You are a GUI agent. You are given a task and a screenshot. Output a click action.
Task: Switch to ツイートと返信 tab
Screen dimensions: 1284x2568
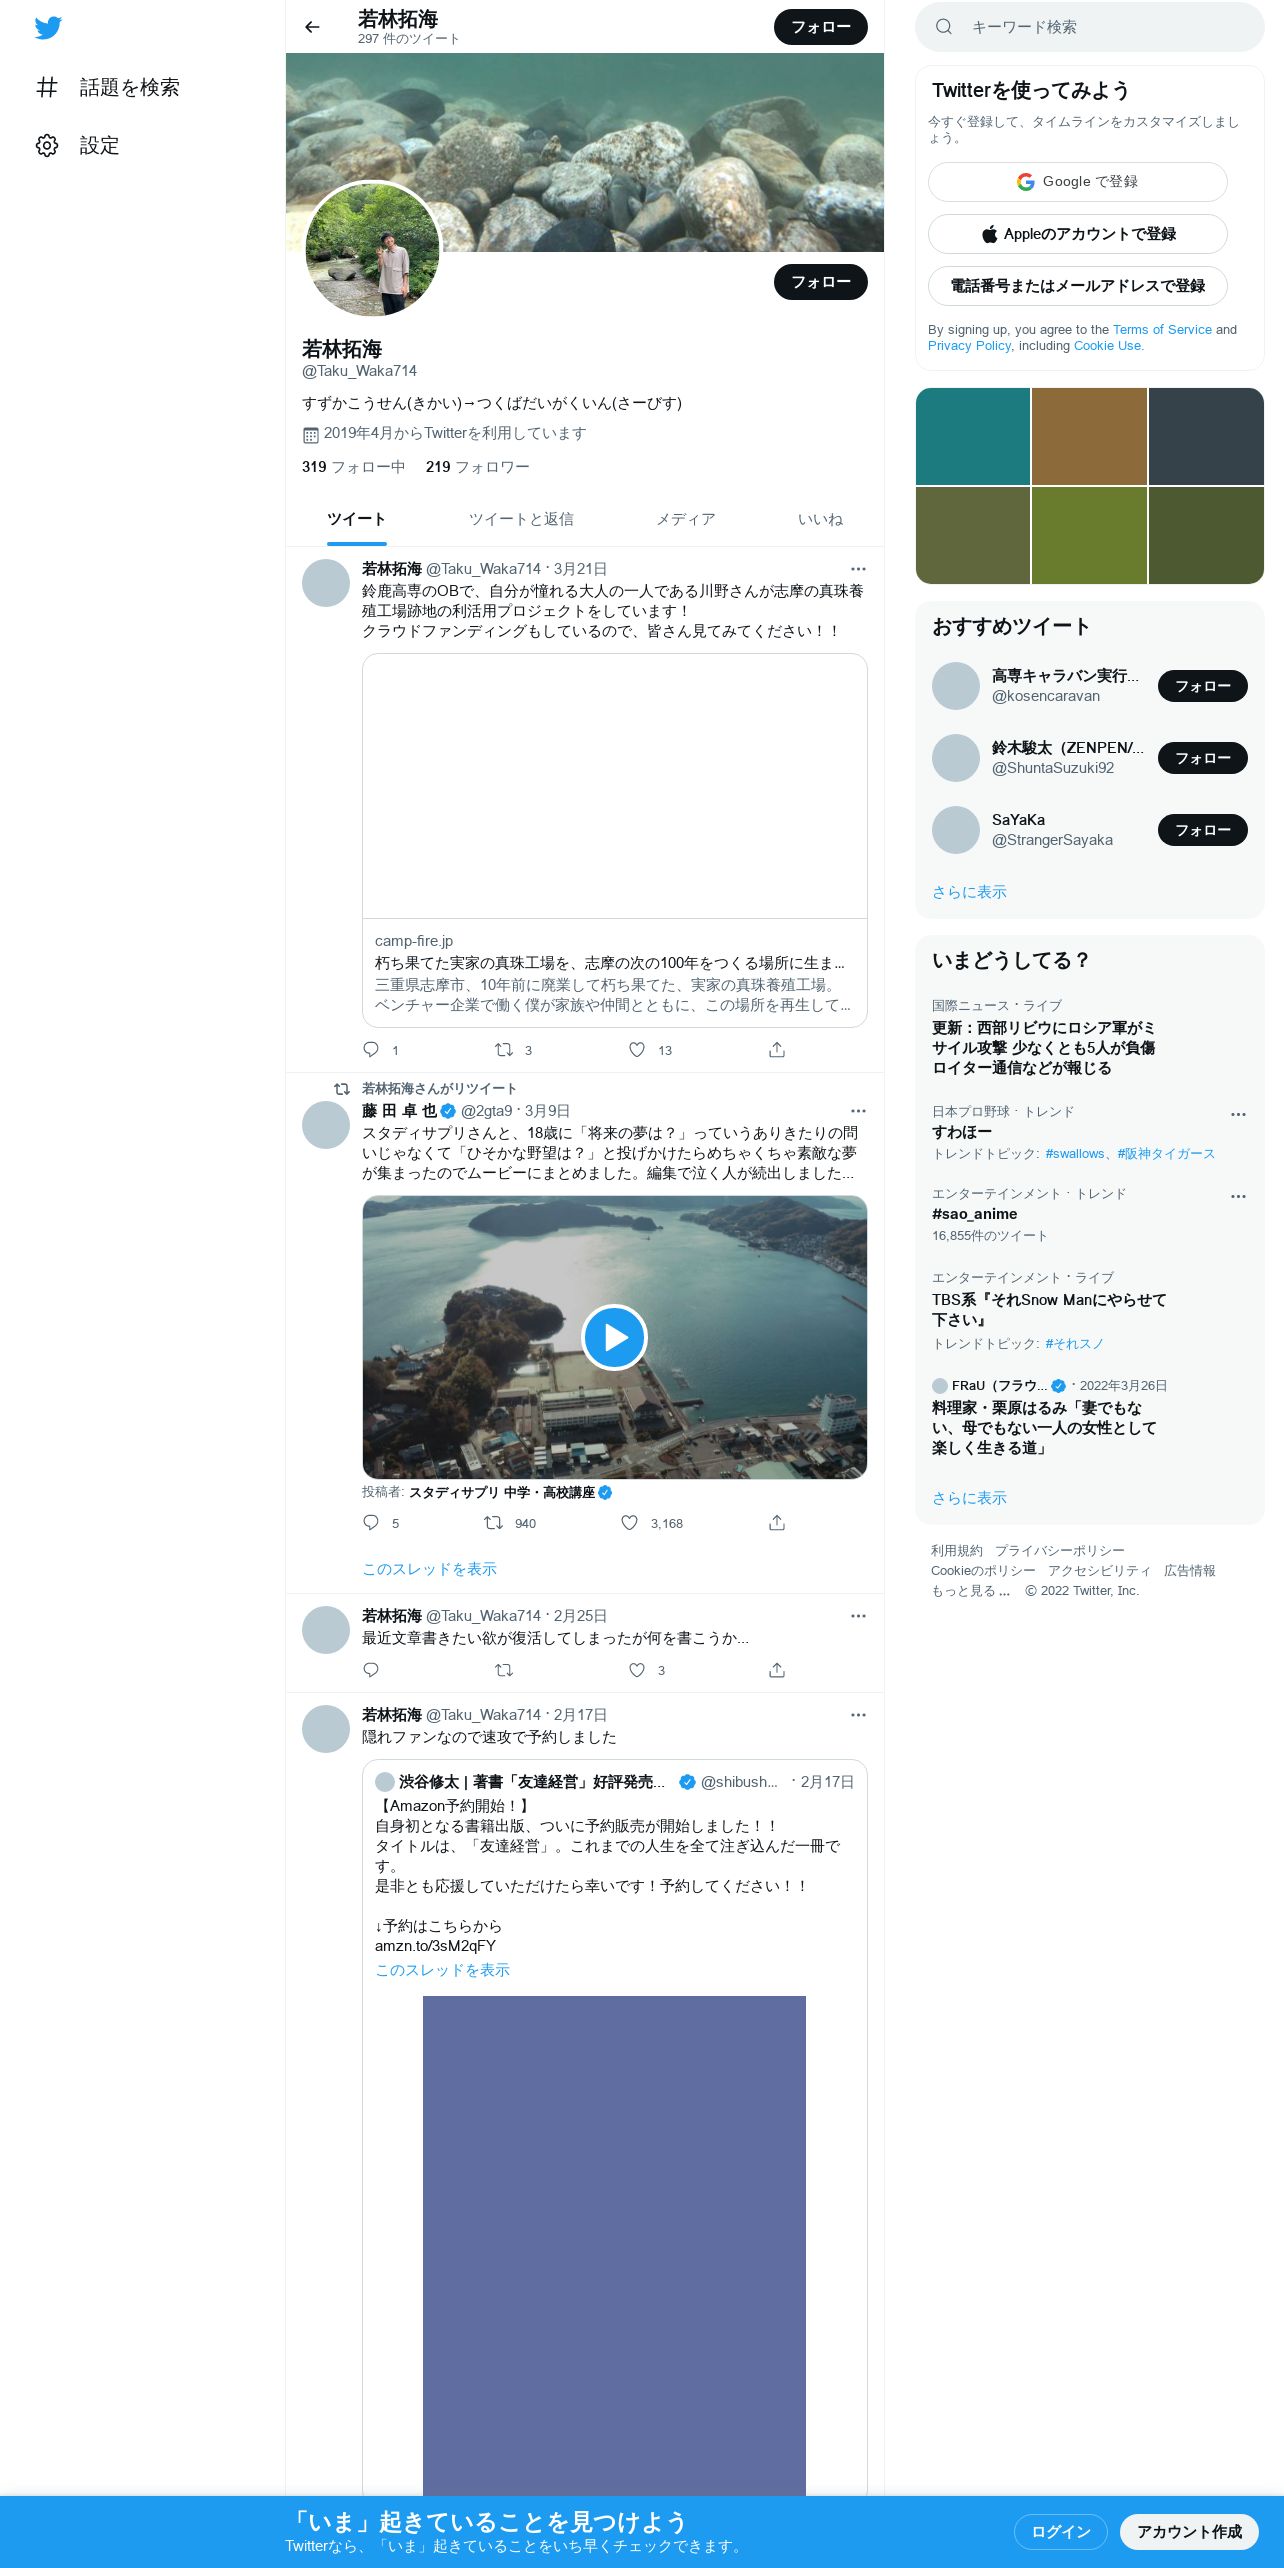[x=521, y=519]
